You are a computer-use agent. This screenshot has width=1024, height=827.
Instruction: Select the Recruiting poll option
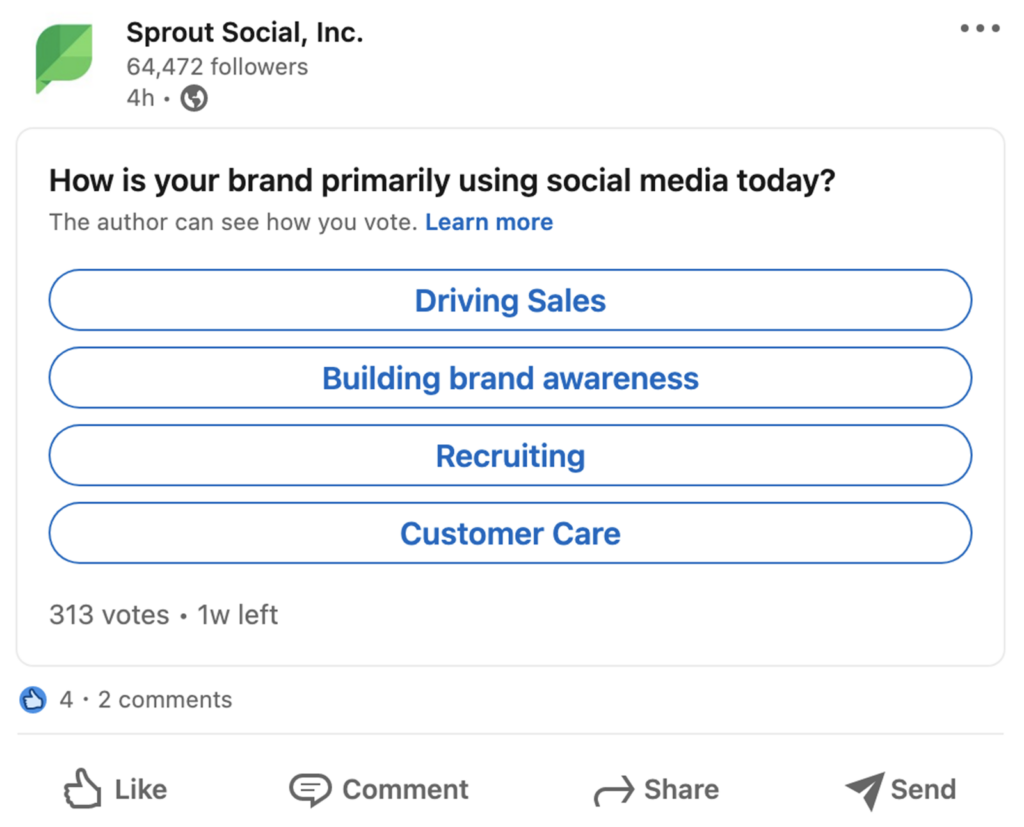510,455
